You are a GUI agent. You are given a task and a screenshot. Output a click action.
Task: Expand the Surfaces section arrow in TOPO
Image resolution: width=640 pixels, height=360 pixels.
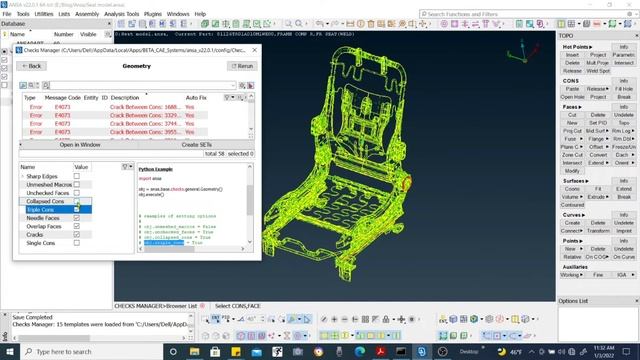click(x=587, y=181)
